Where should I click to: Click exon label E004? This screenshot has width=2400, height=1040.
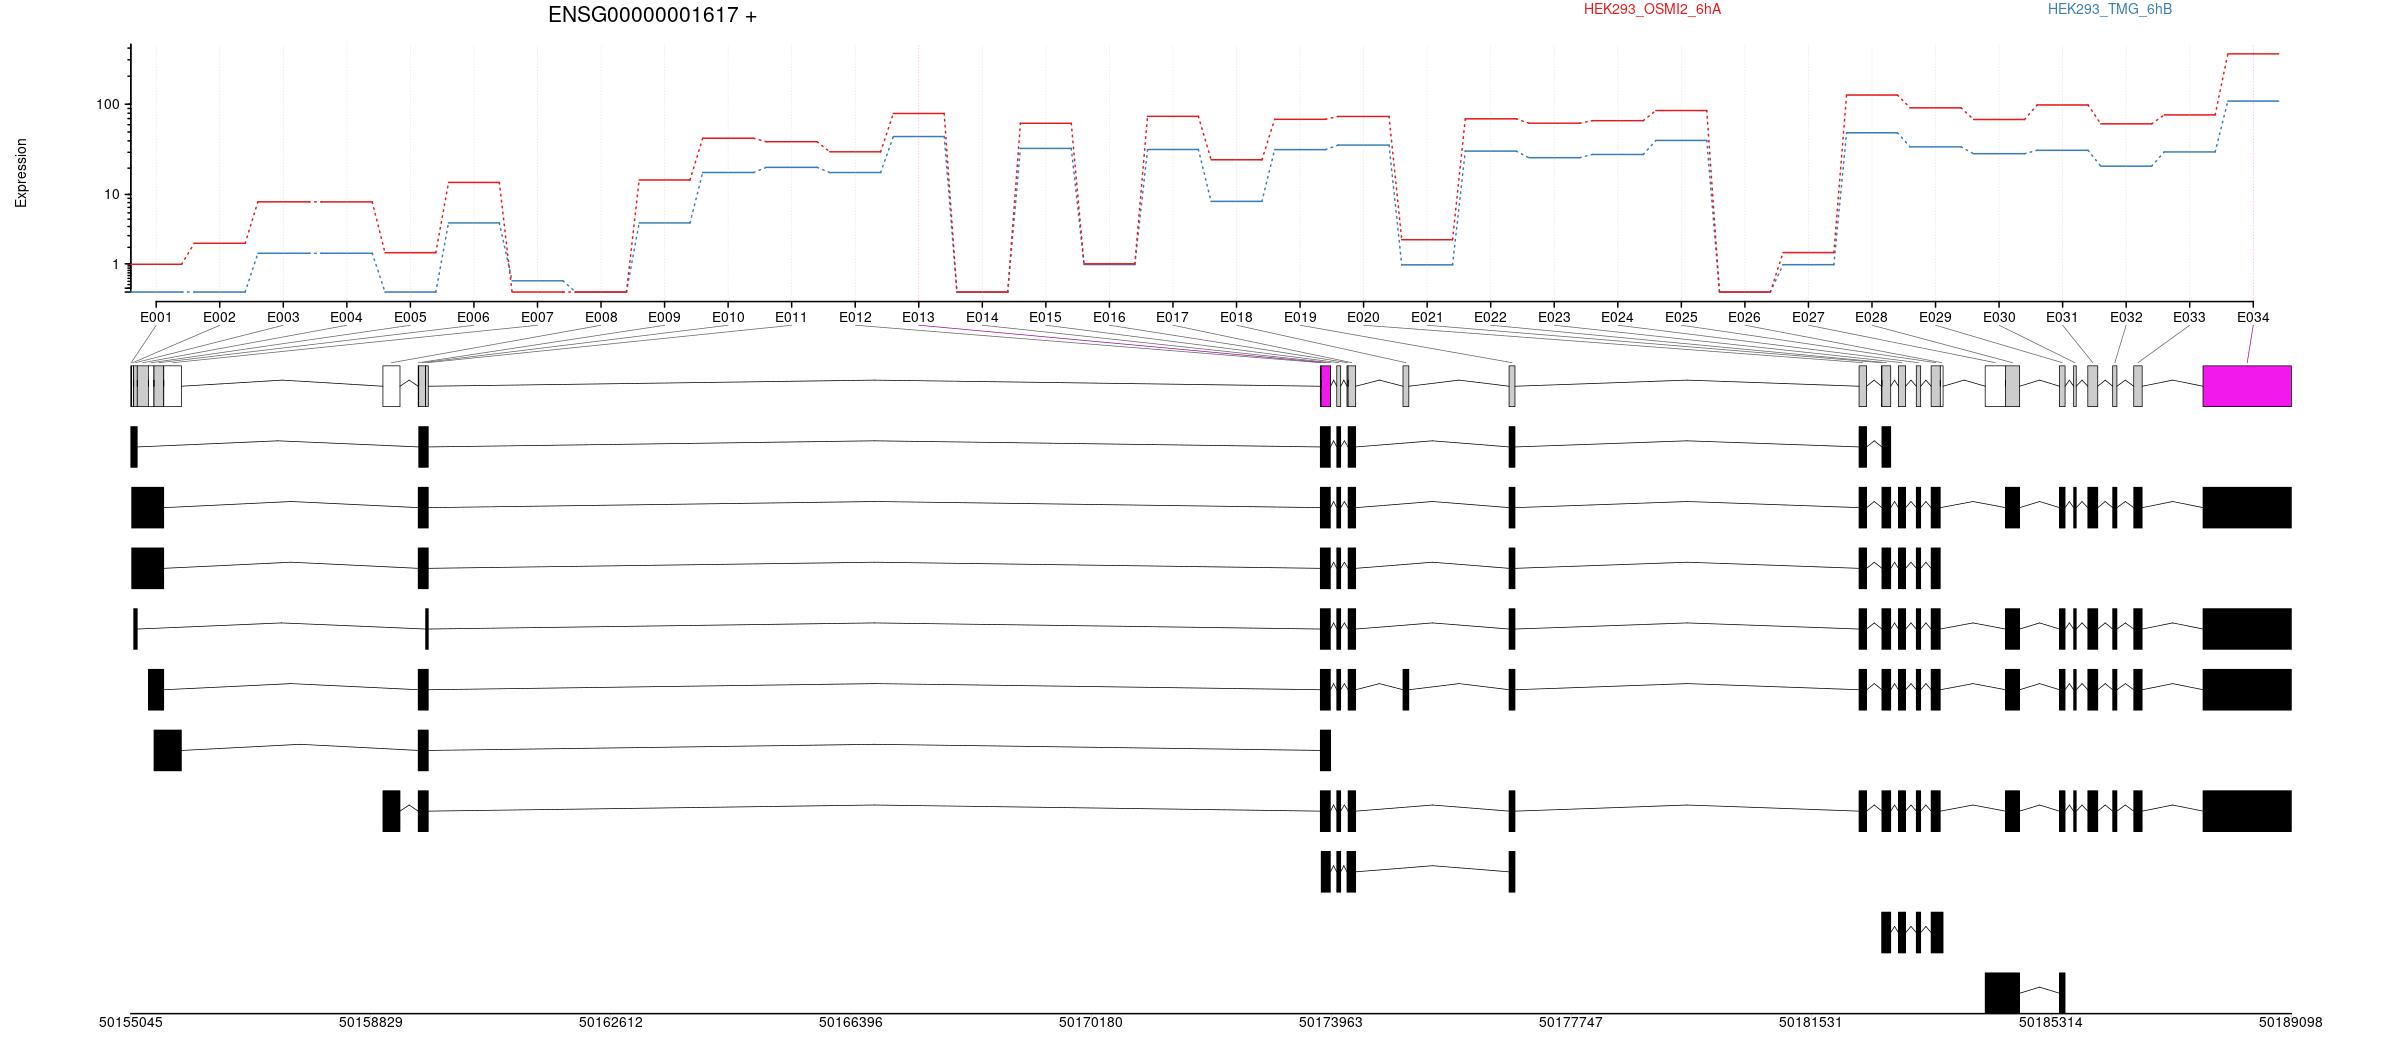click(x=346, y=317)
